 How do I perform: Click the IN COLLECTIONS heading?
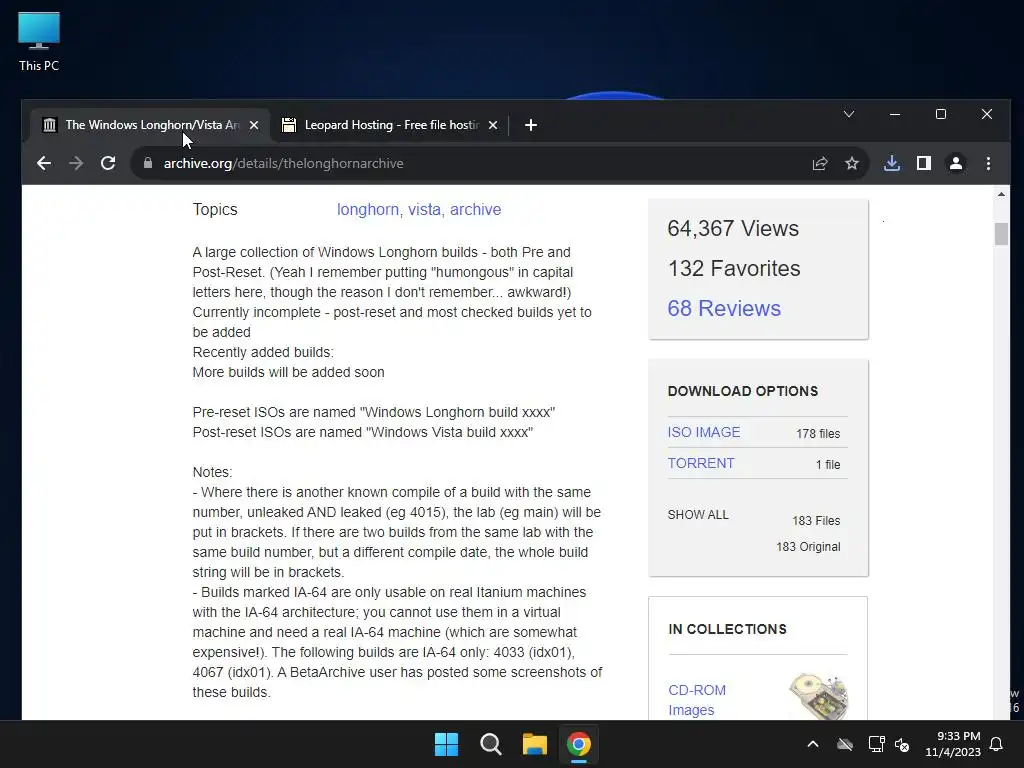pyautogui.click(x=727, y=629)
